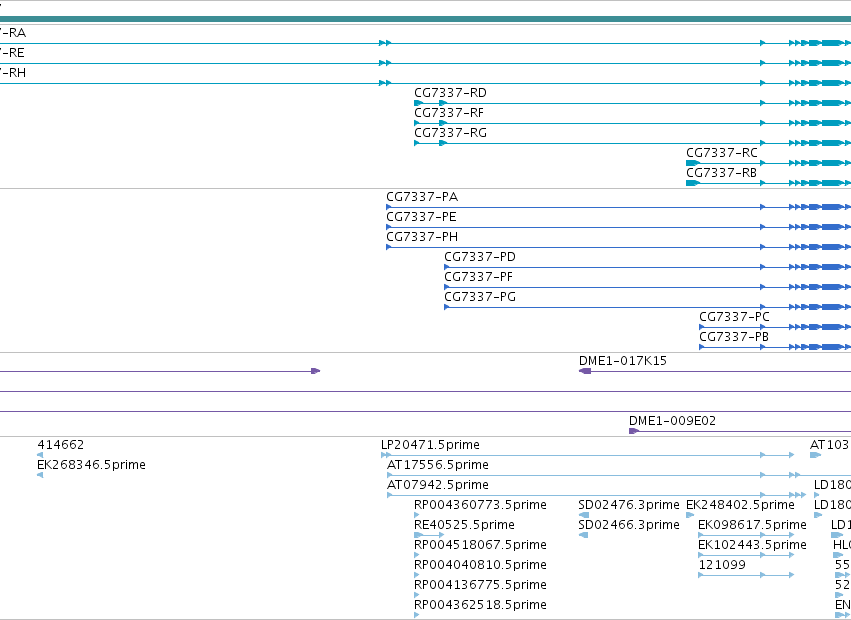Select EST RP004040810.5prime
851x620 pixels.
point(480,565)
